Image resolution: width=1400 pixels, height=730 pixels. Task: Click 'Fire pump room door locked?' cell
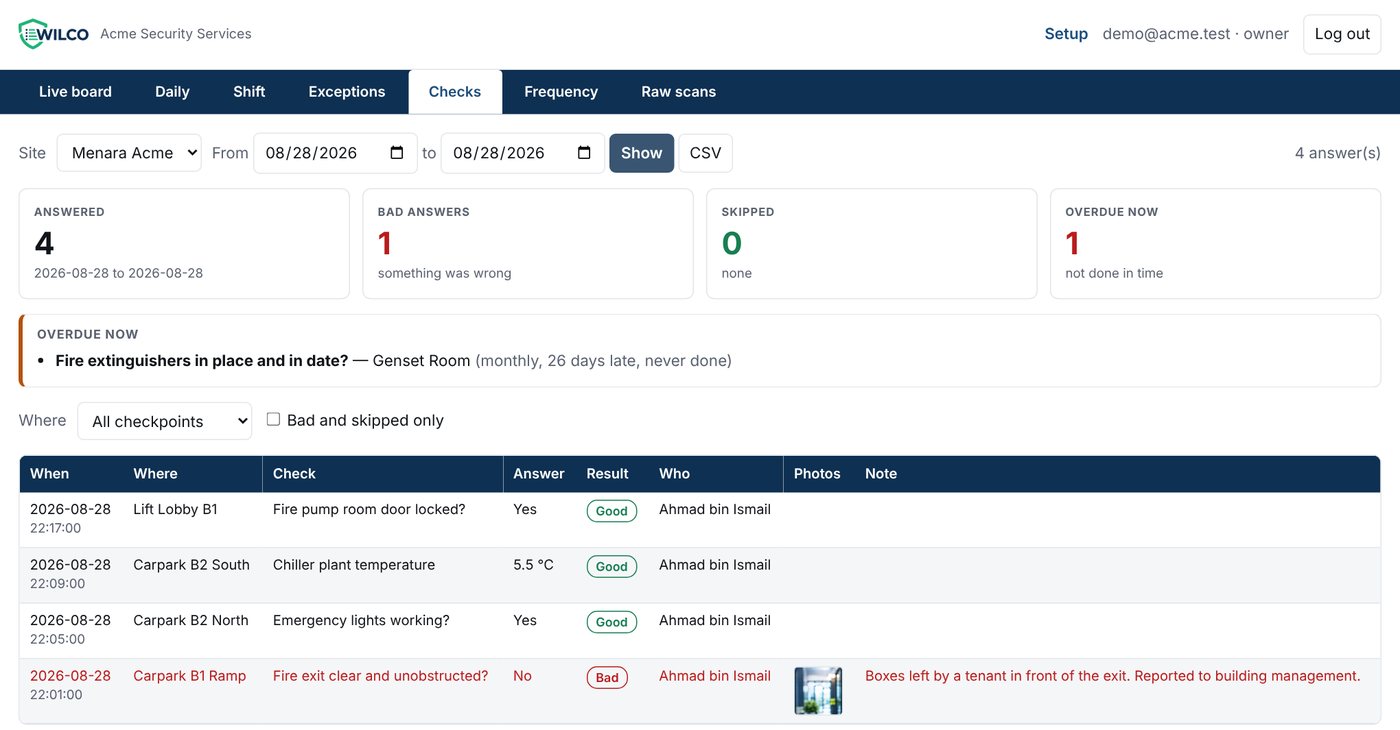point(369,509)
